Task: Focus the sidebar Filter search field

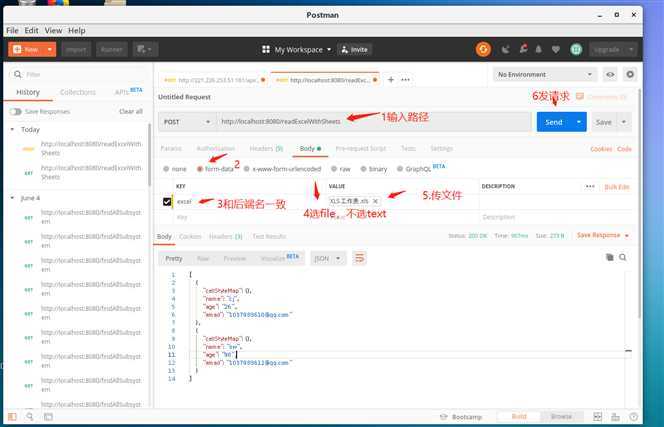Action: pyautogui.click(x=78, y=75)
